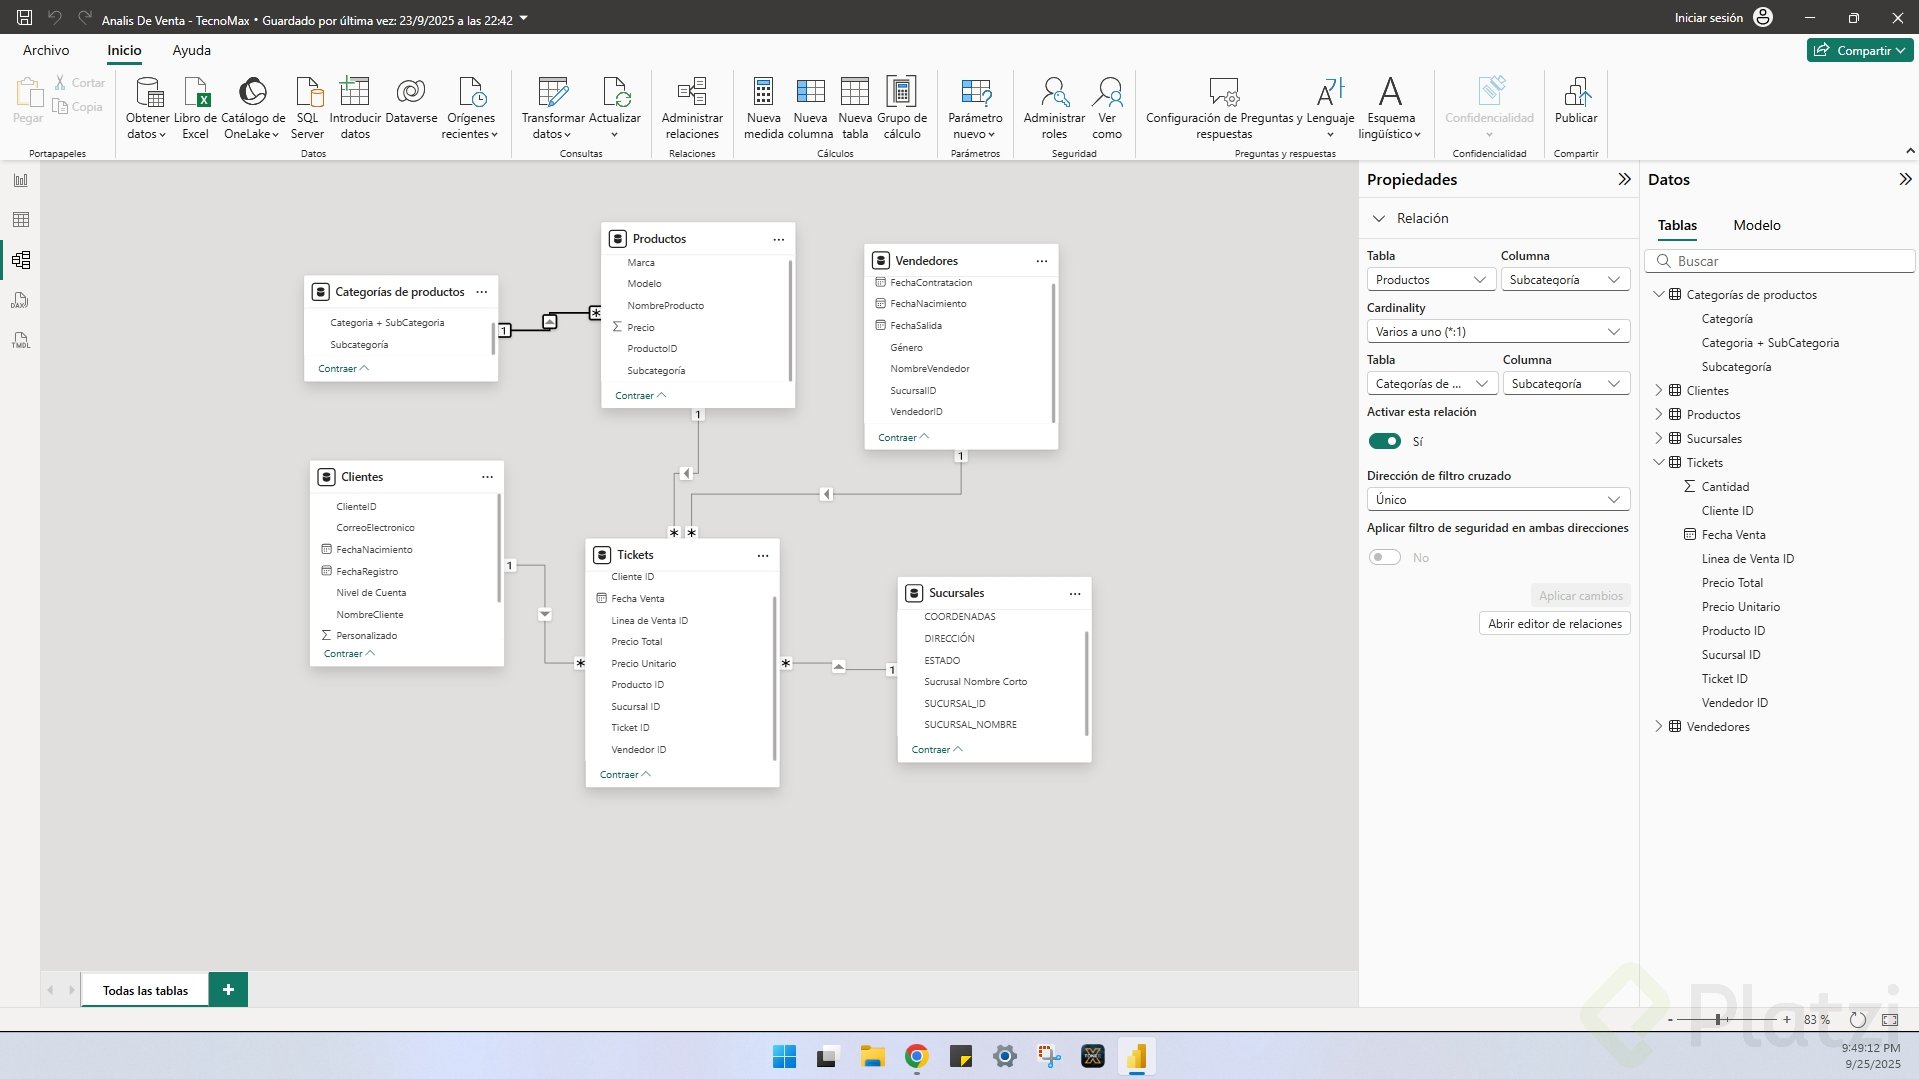
Task: Click Abrir editor de relaciones button
Action: point(1554,624)
